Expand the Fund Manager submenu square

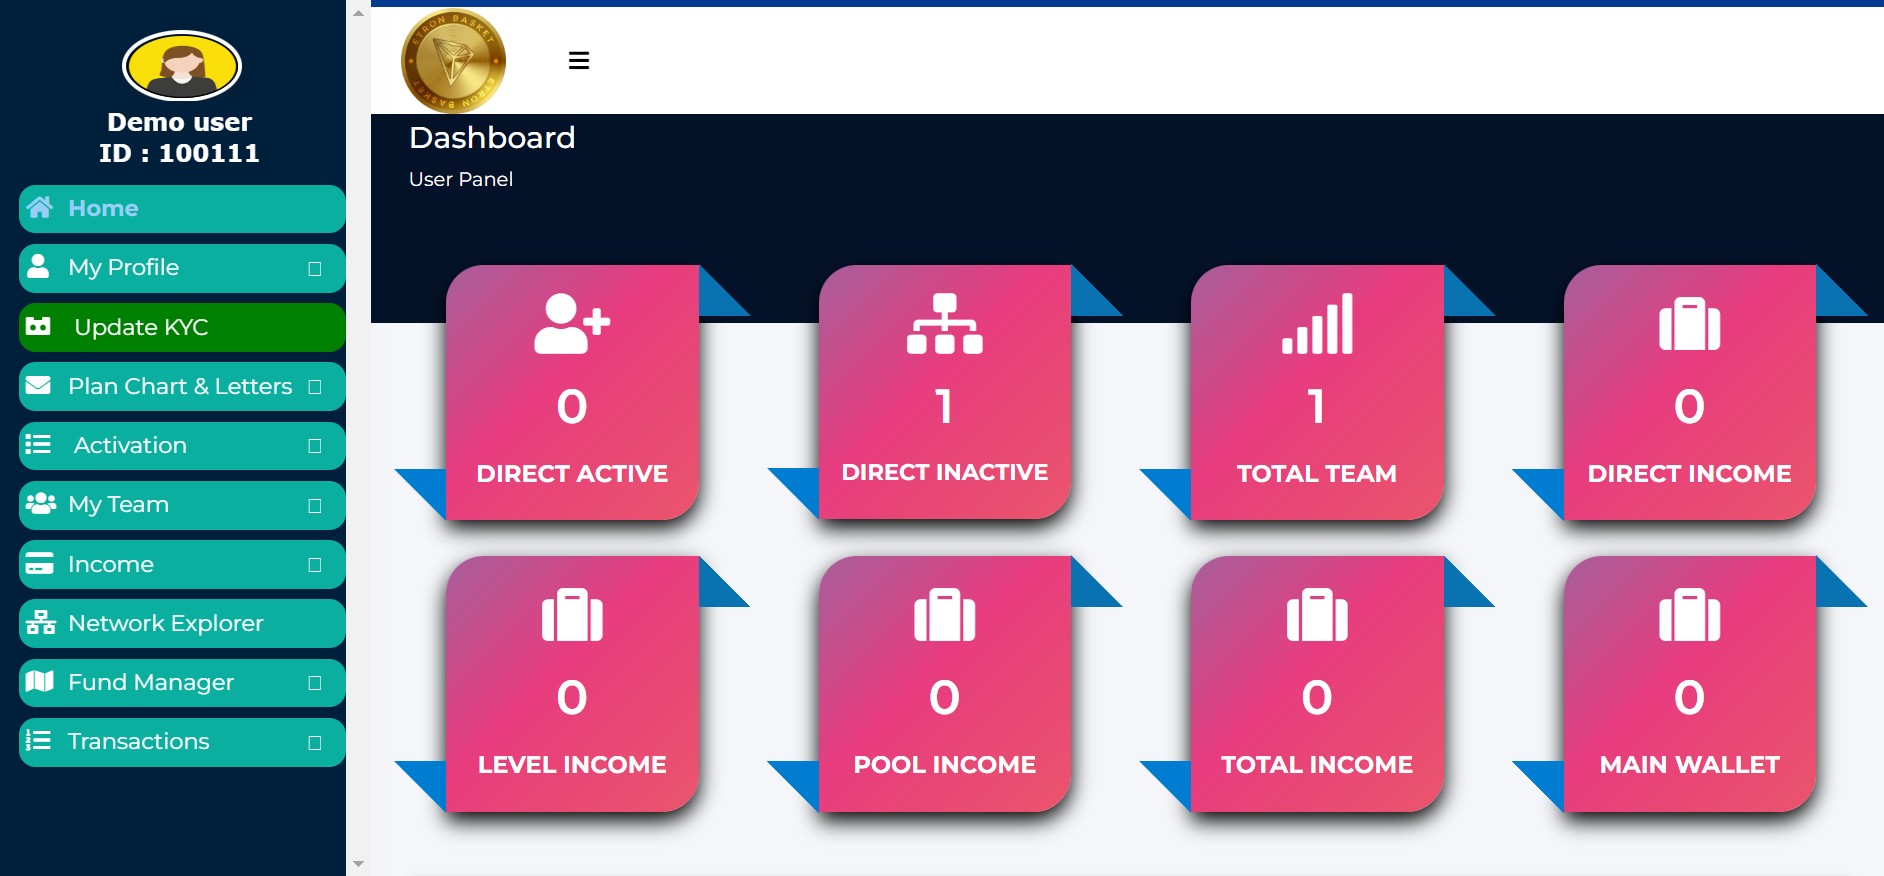(315, 683)
